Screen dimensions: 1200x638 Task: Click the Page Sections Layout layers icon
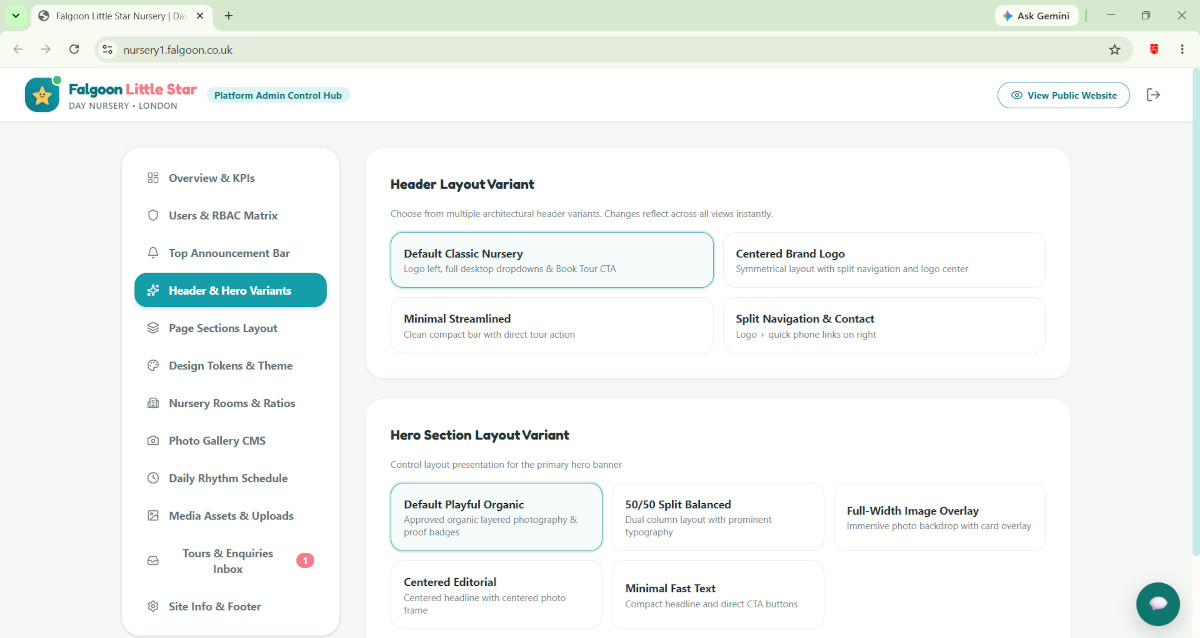coord(153,328)
